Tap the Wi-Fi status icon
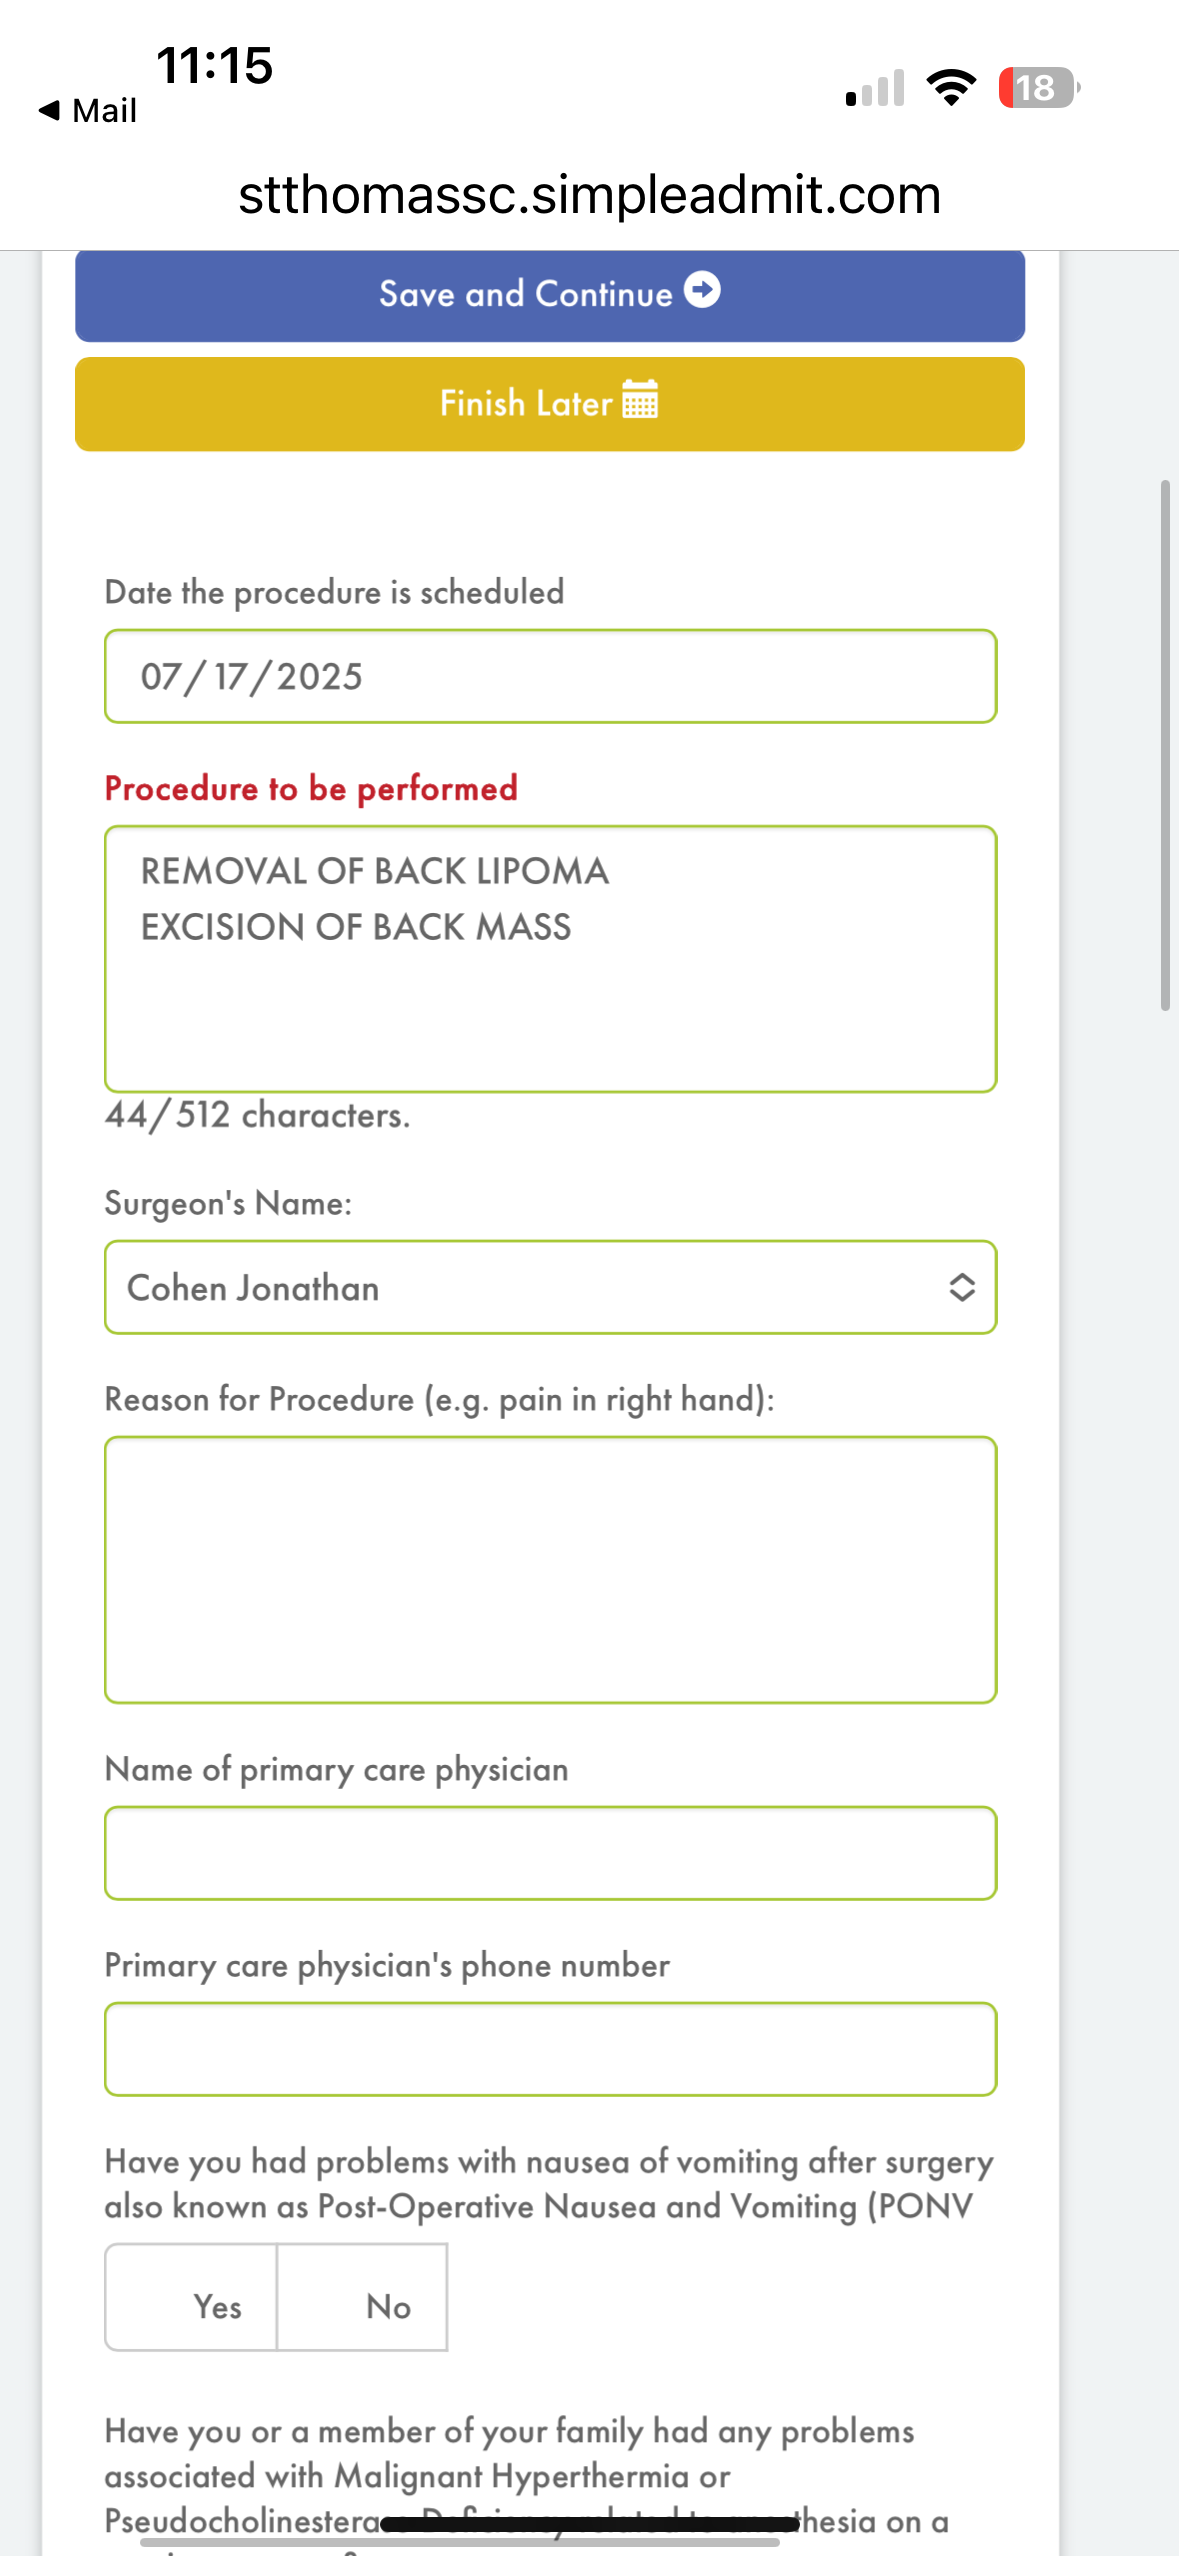Screen dimensions: 1179x2556 coord(951,88)
